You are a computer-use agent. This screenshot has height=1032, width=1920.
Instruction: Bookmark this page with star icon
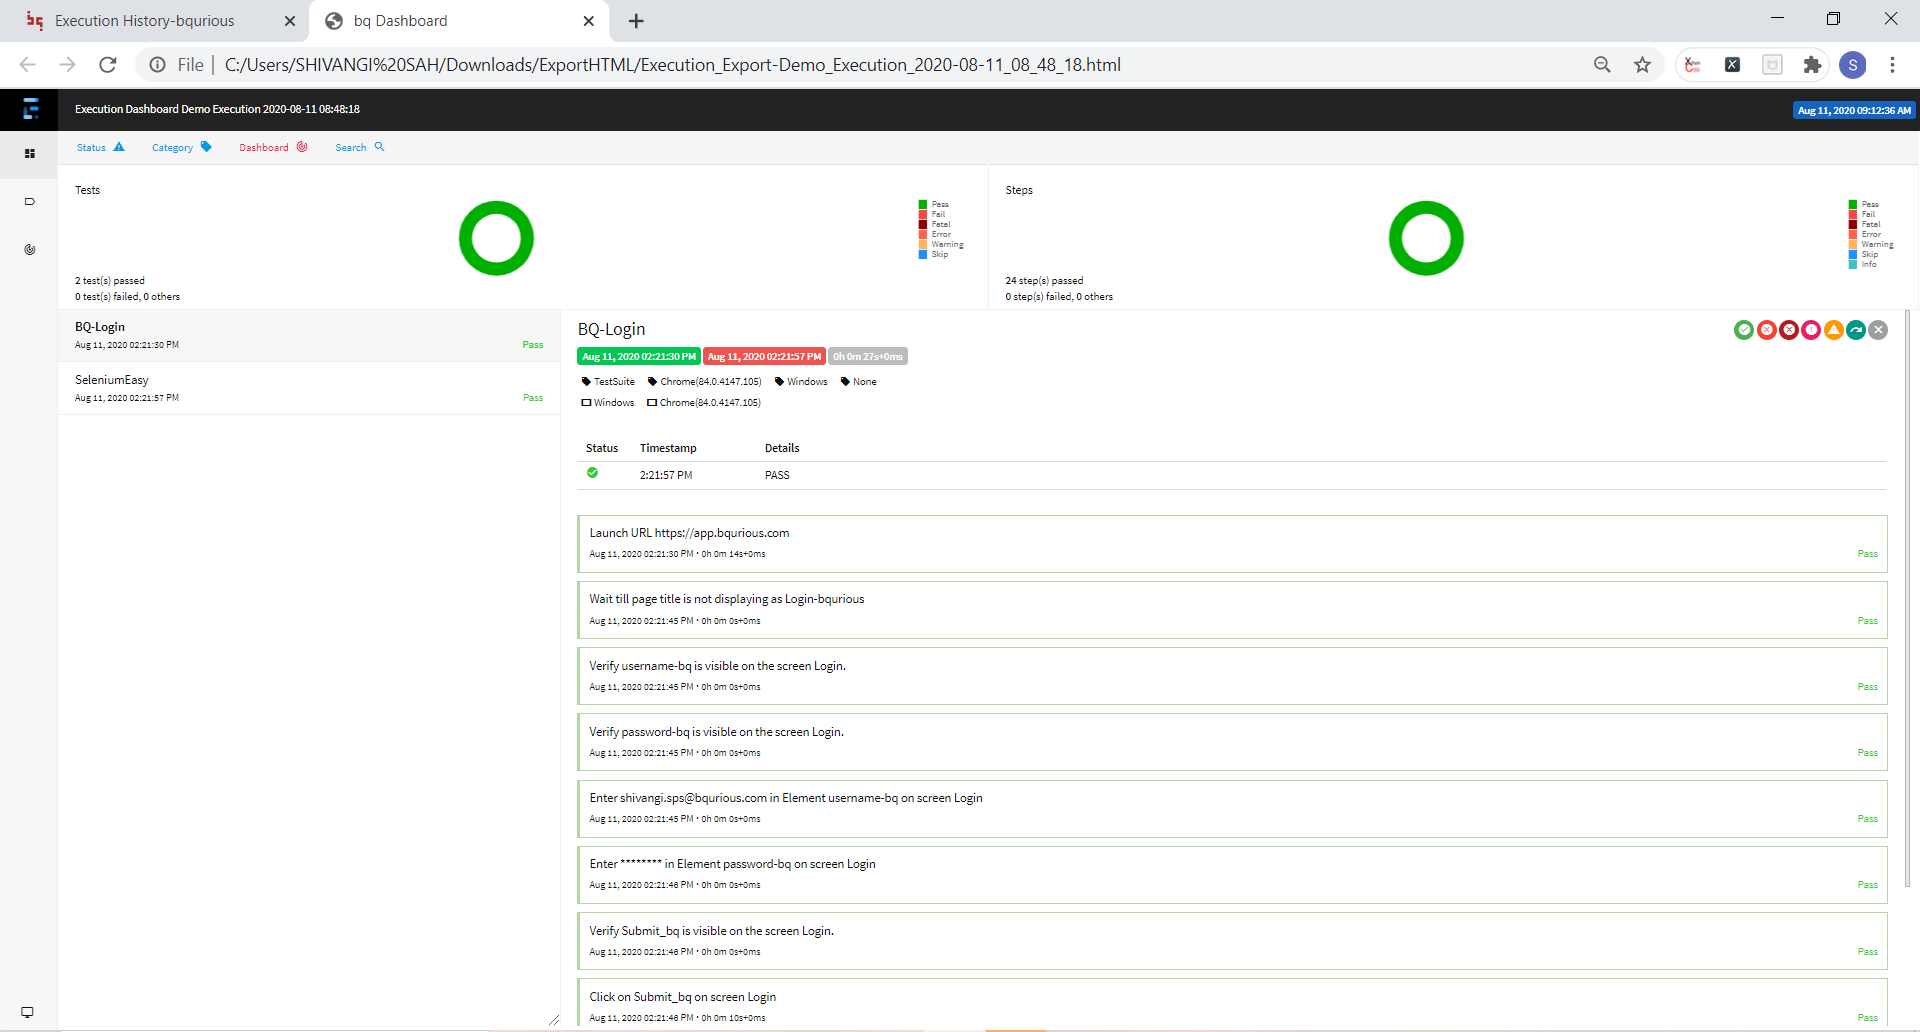1642,65
